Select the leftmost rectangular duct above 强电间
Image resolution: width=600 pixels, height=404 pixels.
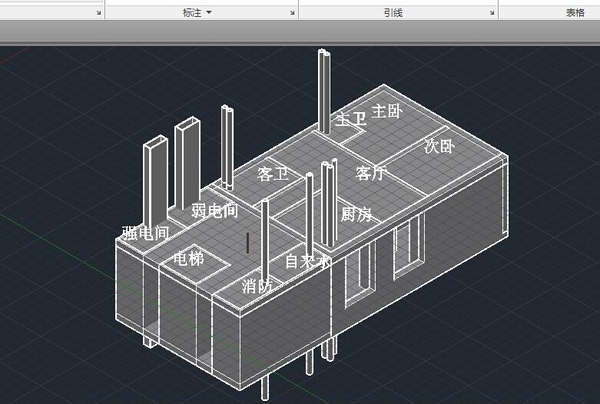pos(155,180)
